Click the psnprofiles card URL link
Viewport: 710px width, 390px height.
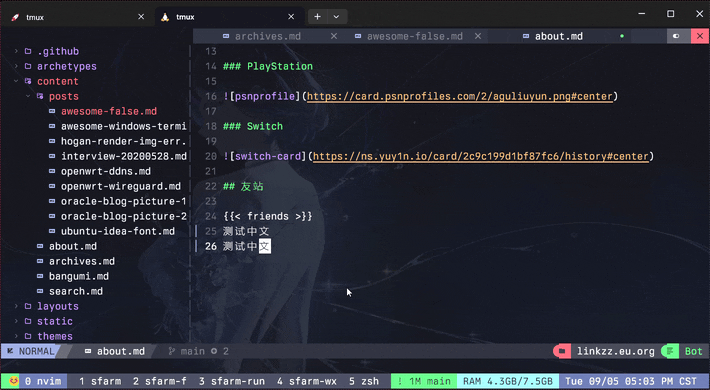[x=460, y=96]
